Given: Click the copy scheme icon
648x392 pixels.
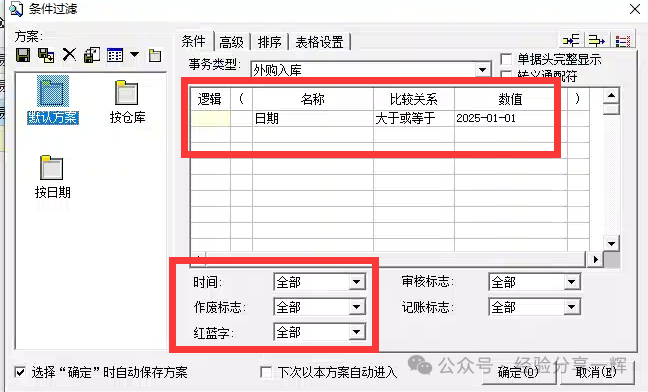Looking at the screenshot, I should 92,55.
